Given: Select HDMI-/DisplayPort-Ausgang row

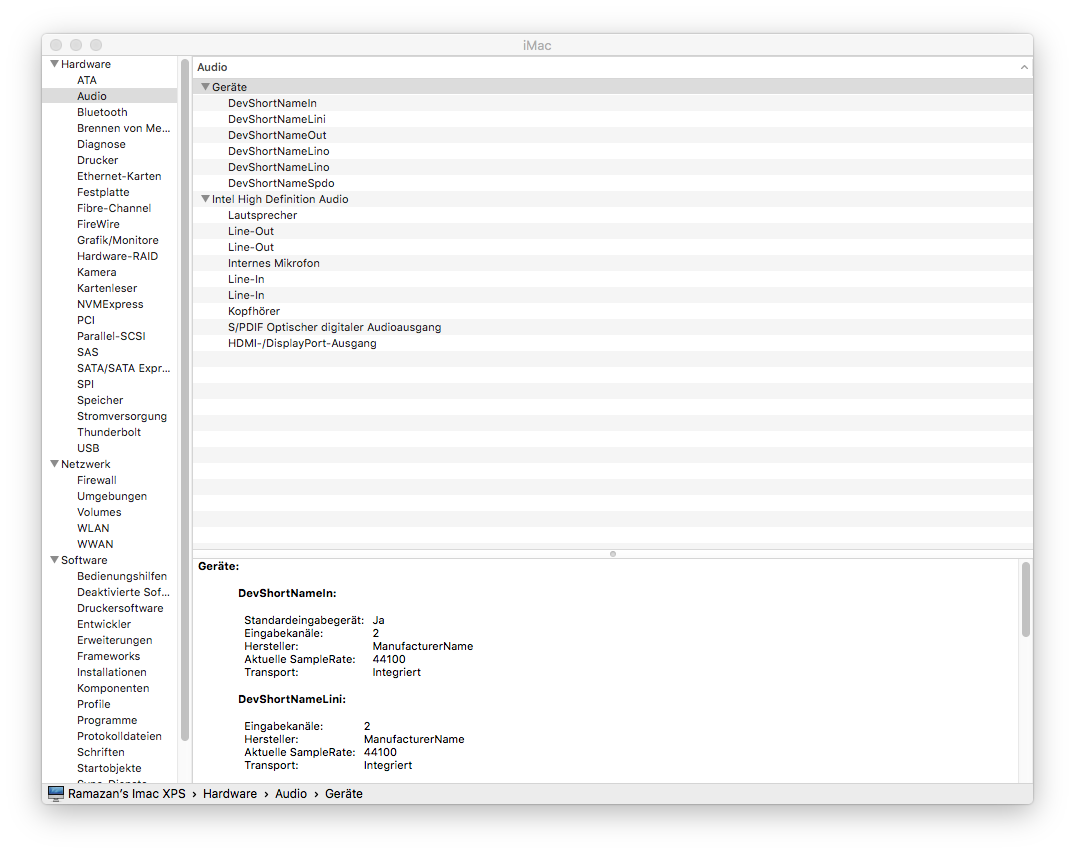Looking at the screenshot, I should (x=612, y=343).
